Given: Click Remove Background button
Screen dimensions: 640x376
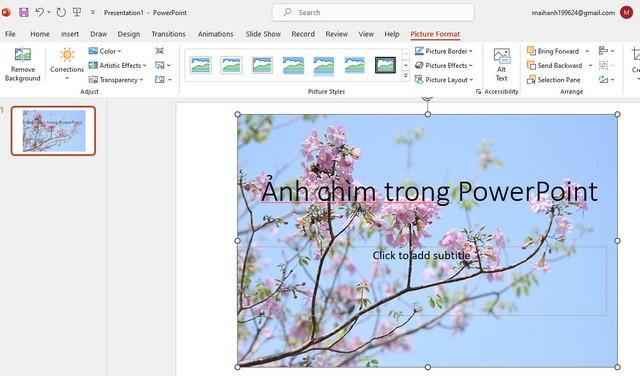Looking at the screenshot, I should pos(22,65).
